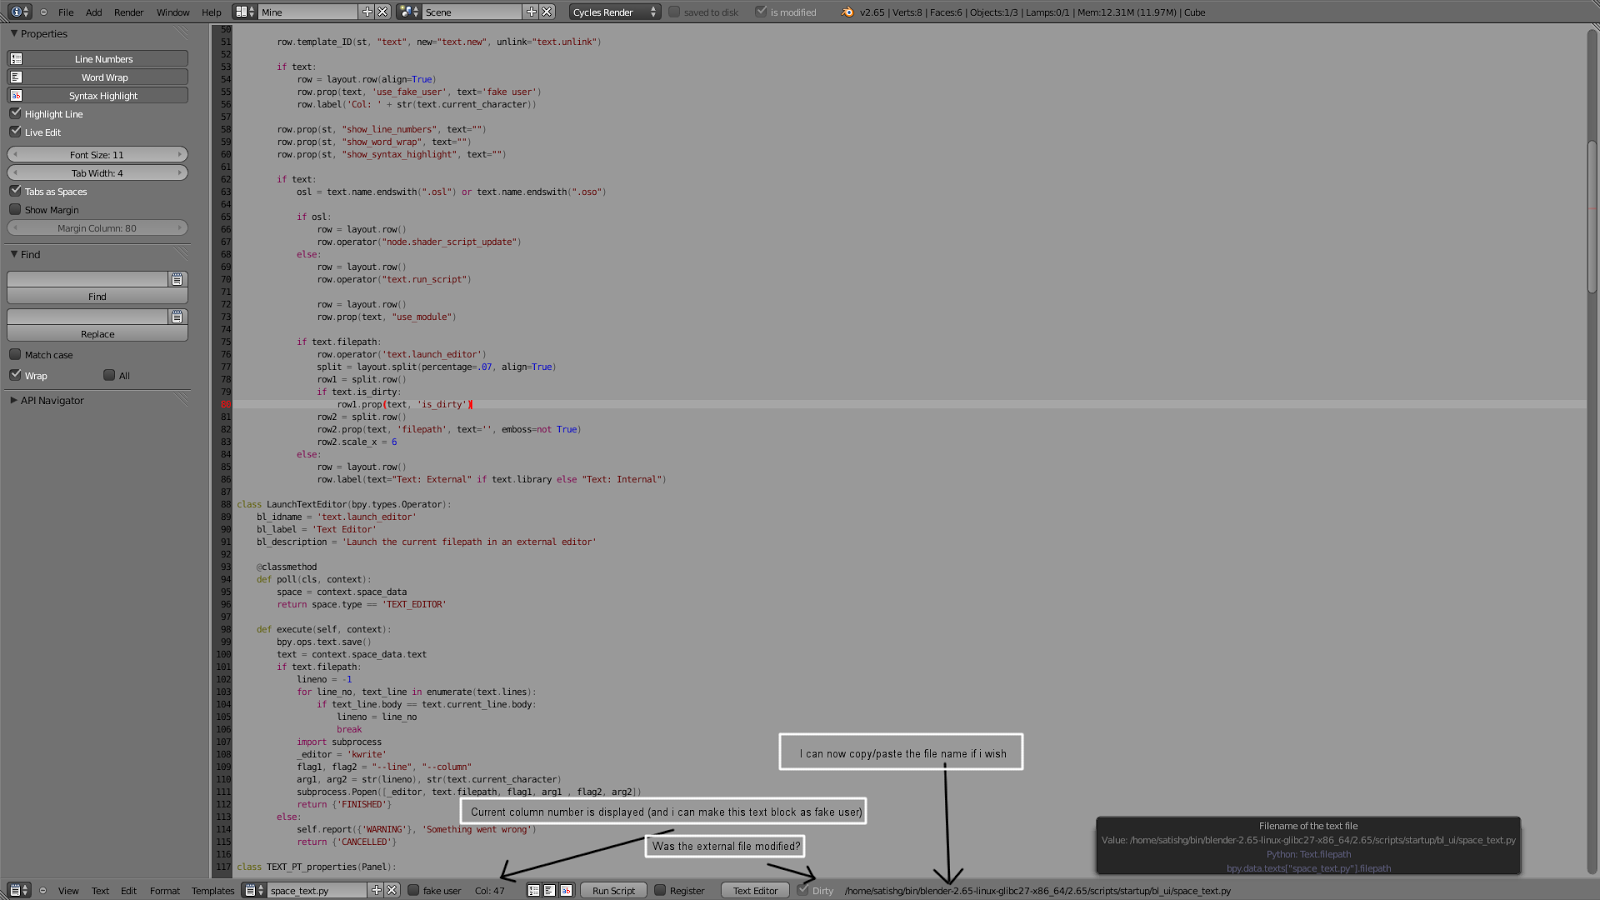Expand the API Navigator panel
Screen dimensions: 1600x900
[x=47, y=400]
